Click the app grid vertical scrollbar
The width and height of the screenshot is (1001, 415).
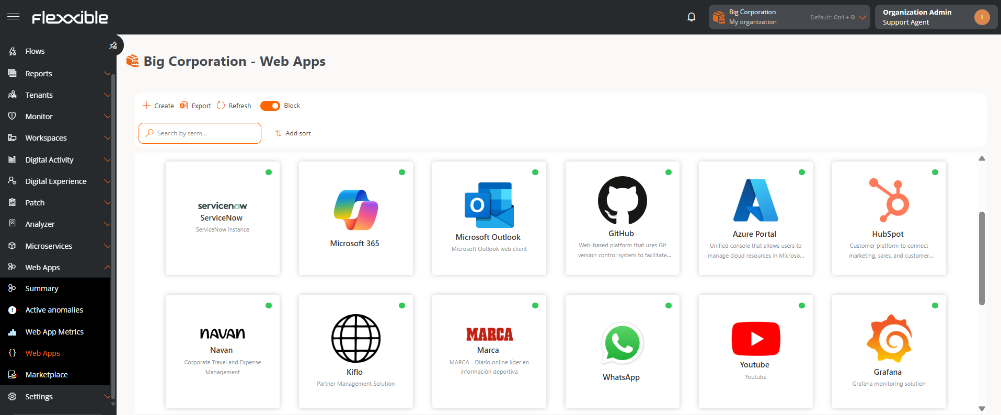982,259
